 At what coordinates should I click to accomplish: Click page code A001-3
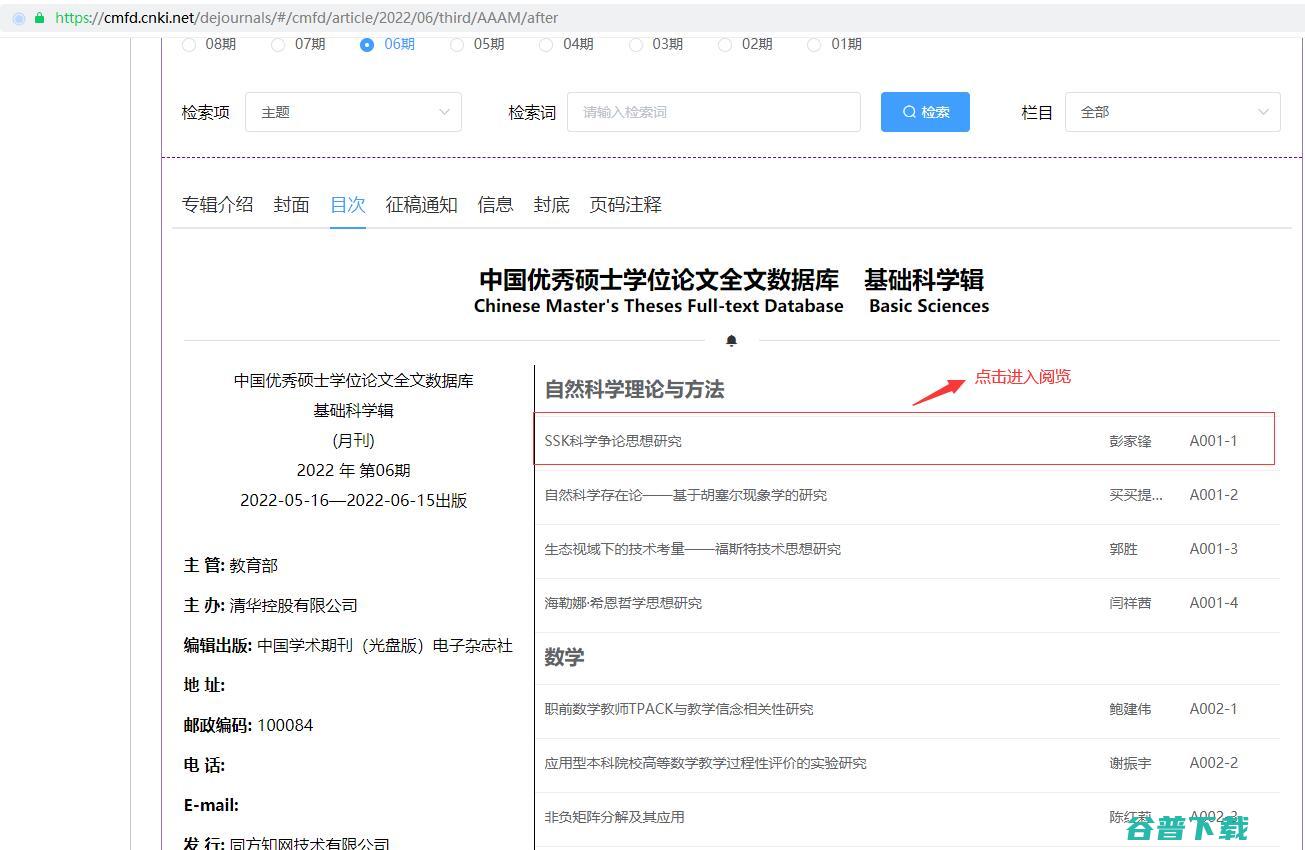[x=1213, y=549]
